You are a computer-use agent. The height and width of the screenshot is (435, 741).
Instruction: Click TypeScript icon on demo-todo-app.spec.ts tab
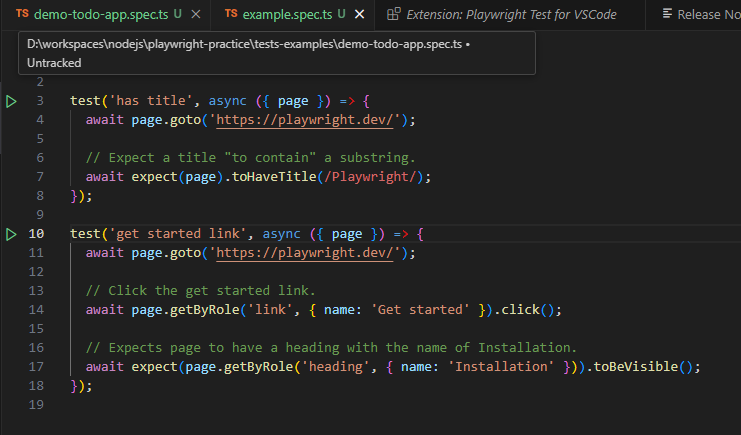pyautogui.click(x=22, y=14)
